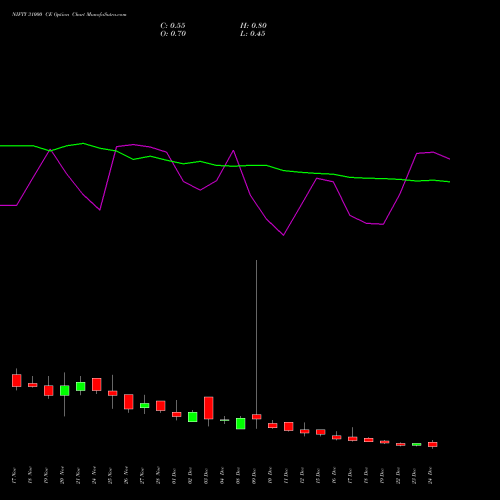Image resolution: width=500 pixels, height=500 pixels.
Task: Click the '22 Dec' date axis label
Action: (x=398, y=476)
